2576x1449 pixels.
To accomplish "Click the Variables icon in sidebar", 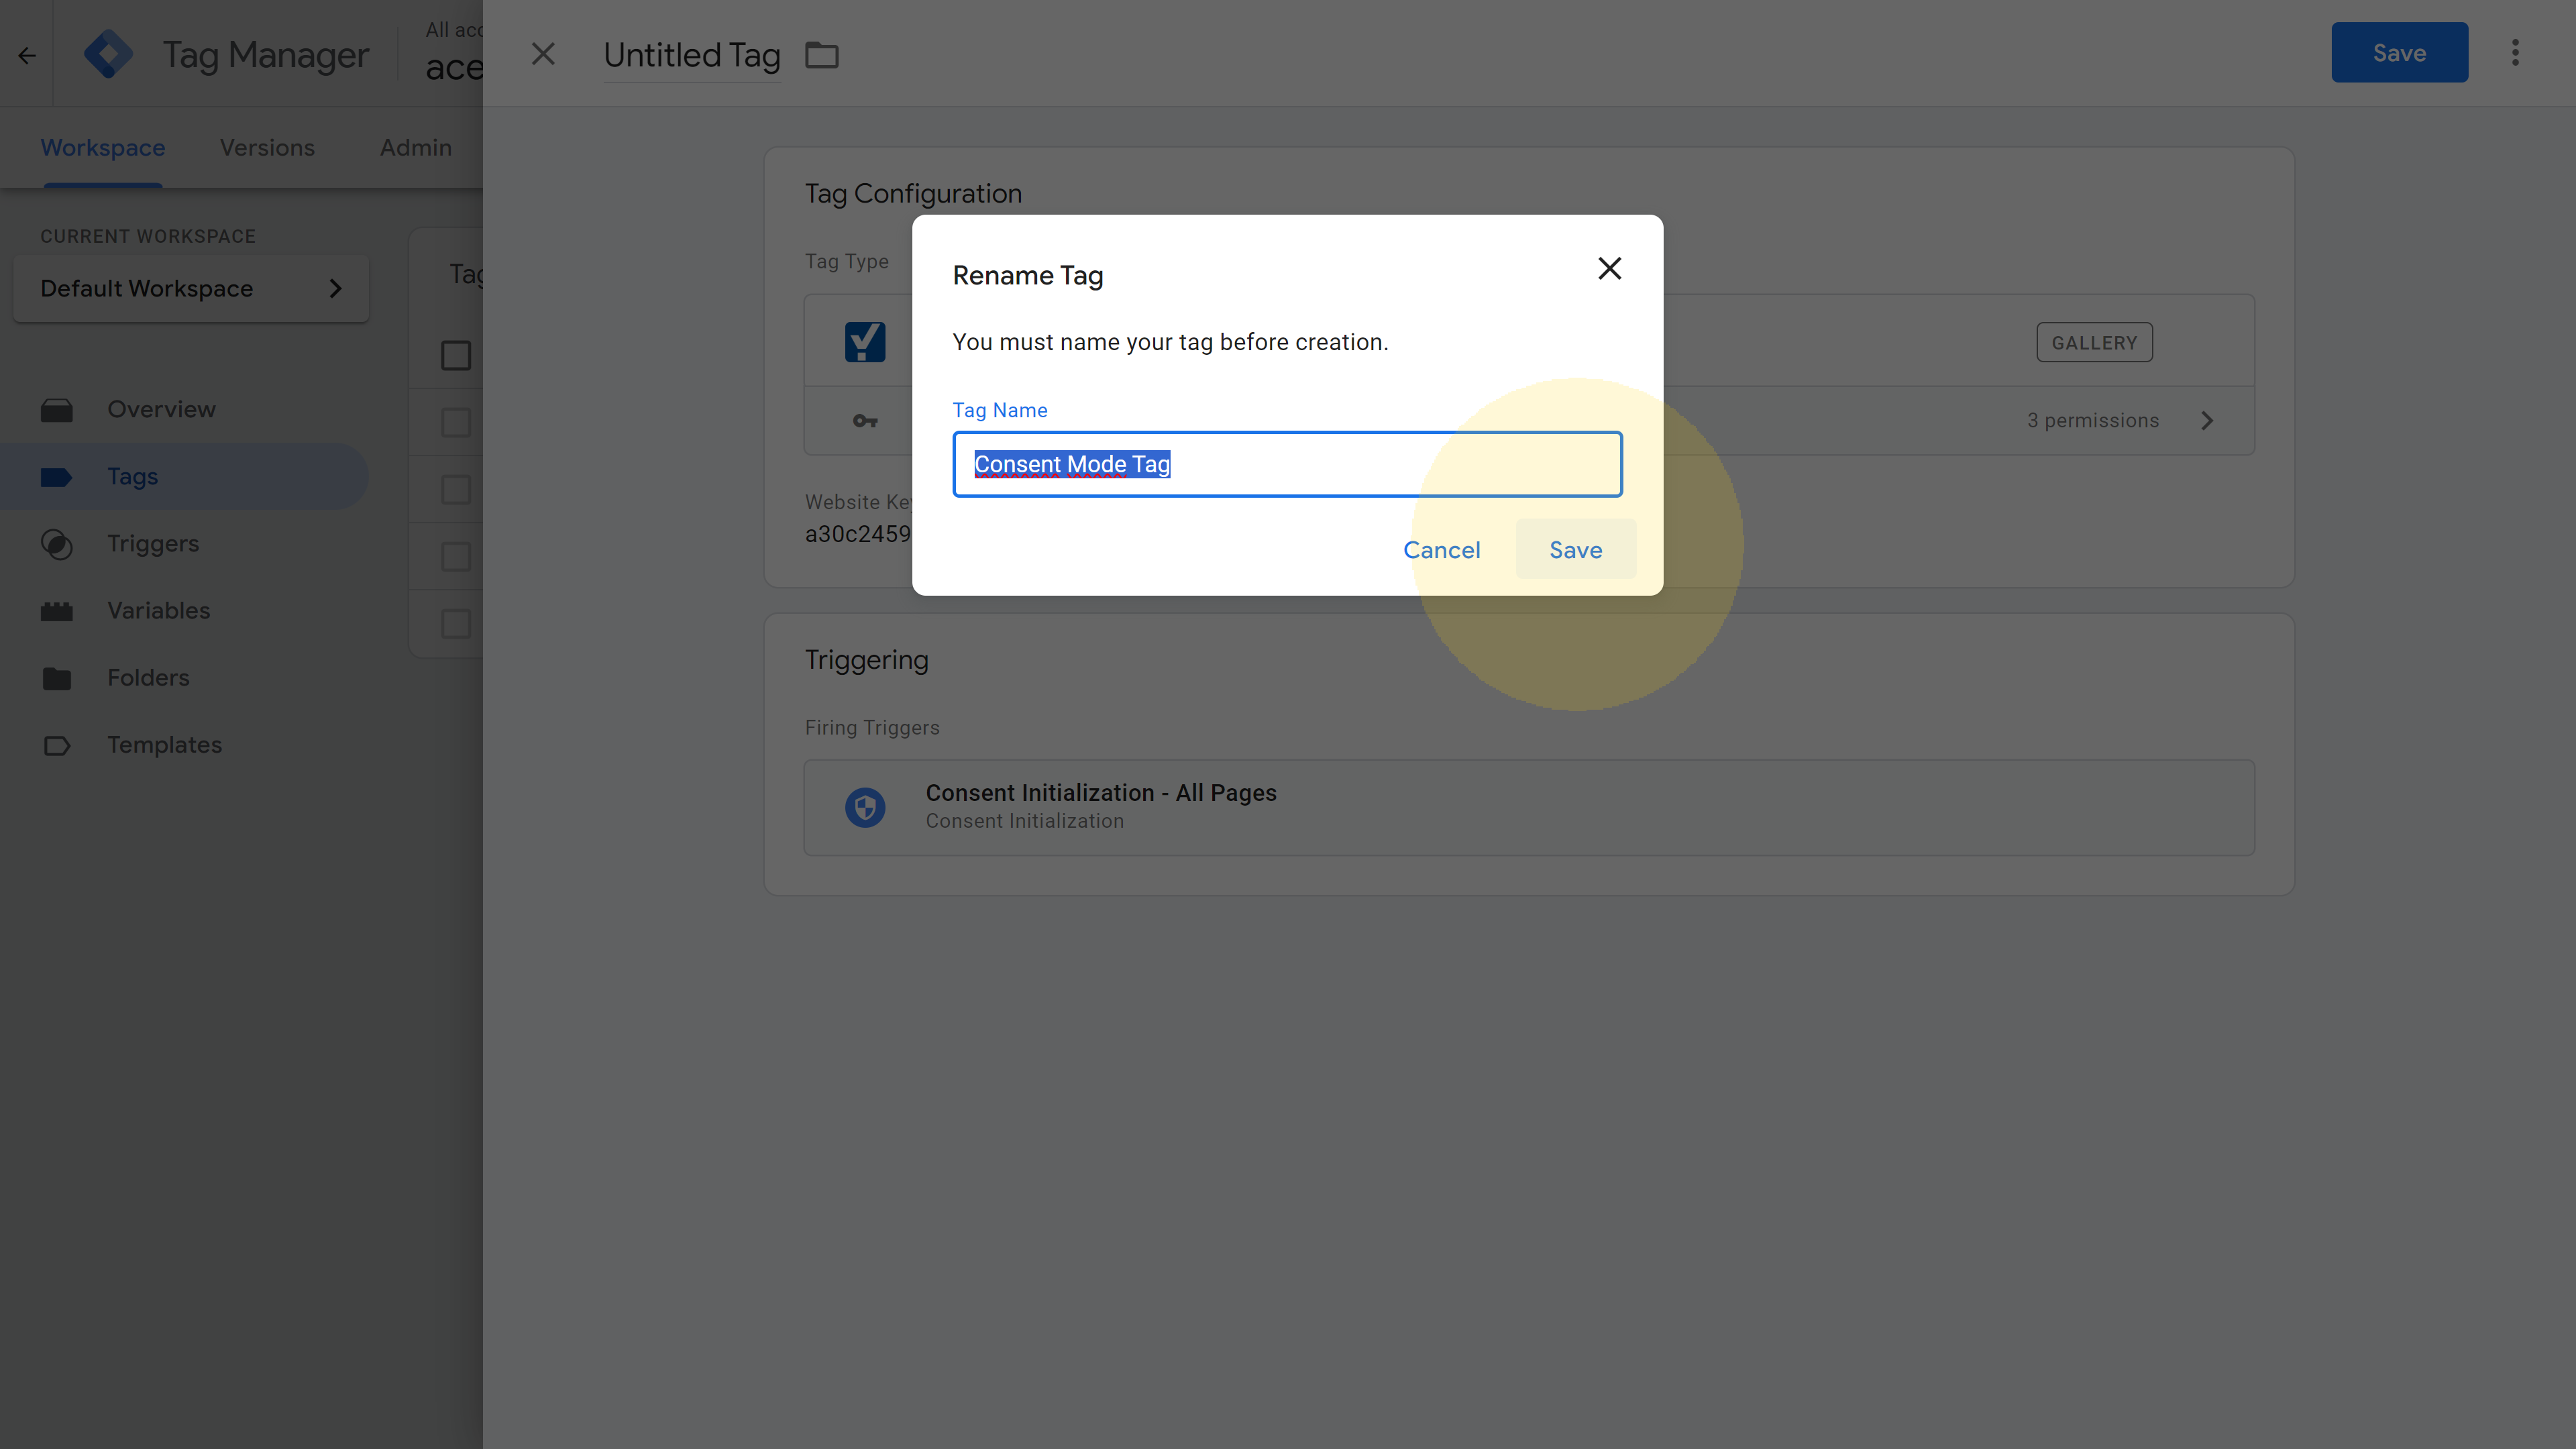I will click(x=57, y=611).
